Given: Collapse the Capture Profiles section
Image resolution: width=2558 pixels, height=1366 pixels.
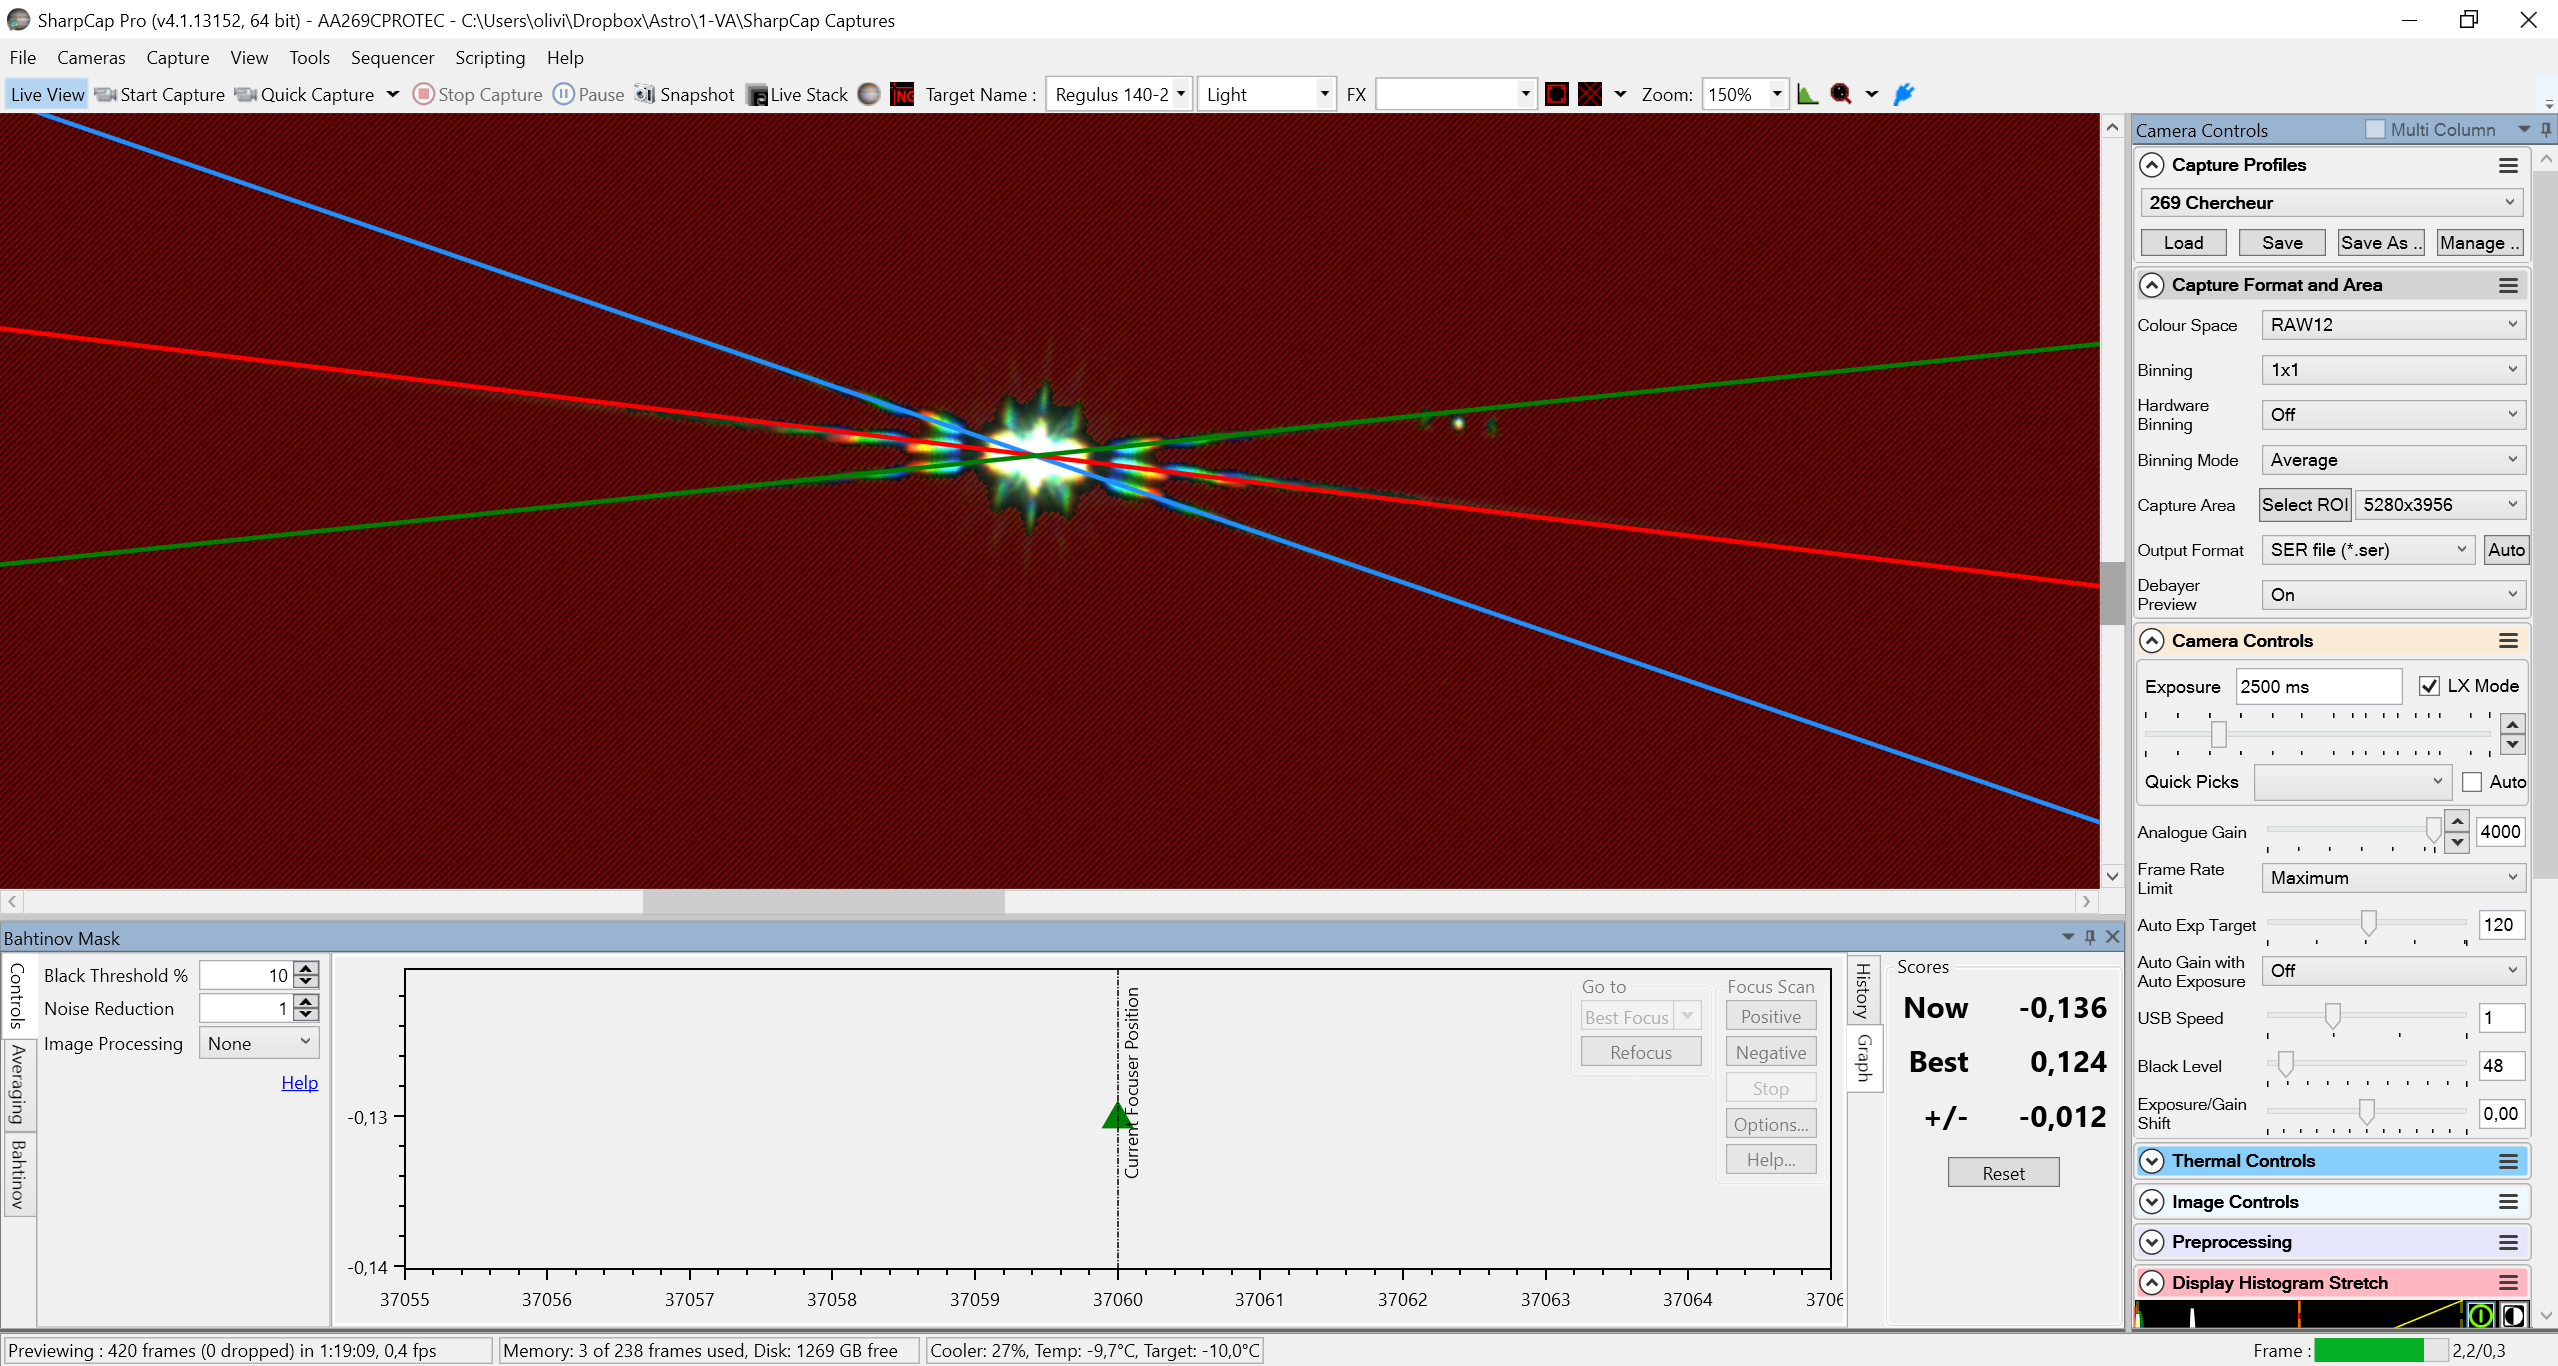Looking at the screenshot, I should [x=2152, y=165].
